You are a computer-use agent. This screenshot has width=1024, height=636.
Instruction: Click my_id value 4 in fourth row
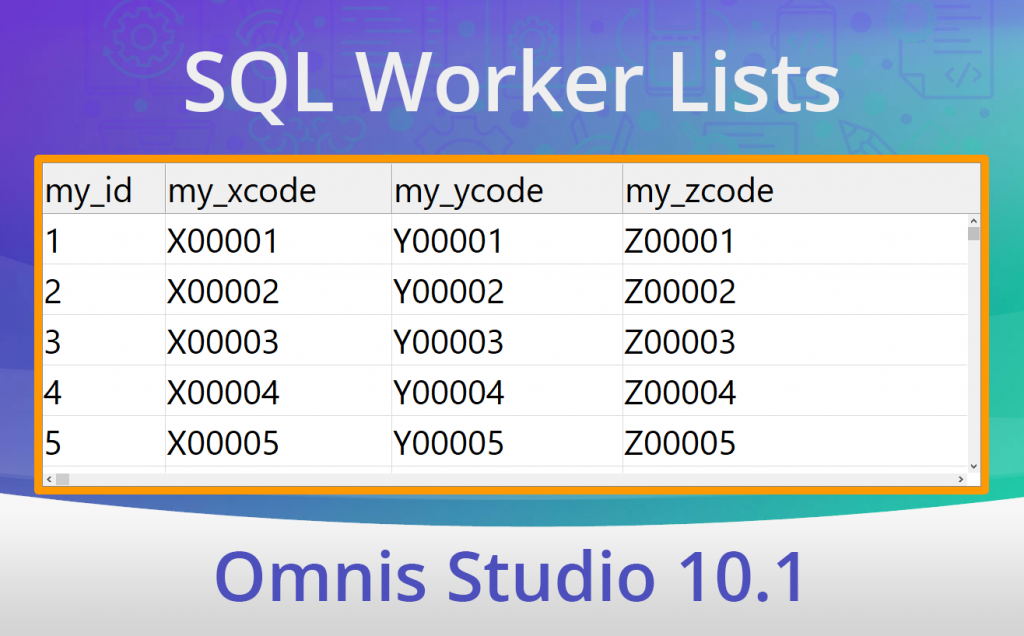click(104, 391)
